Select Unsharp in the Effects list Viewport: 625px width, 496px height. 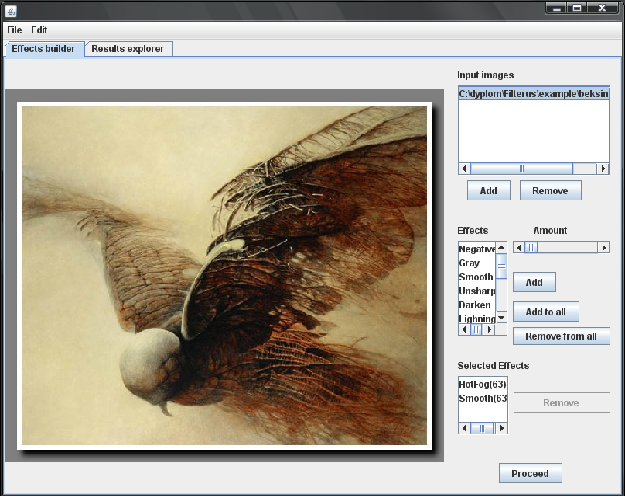click(x=477, y=291)
